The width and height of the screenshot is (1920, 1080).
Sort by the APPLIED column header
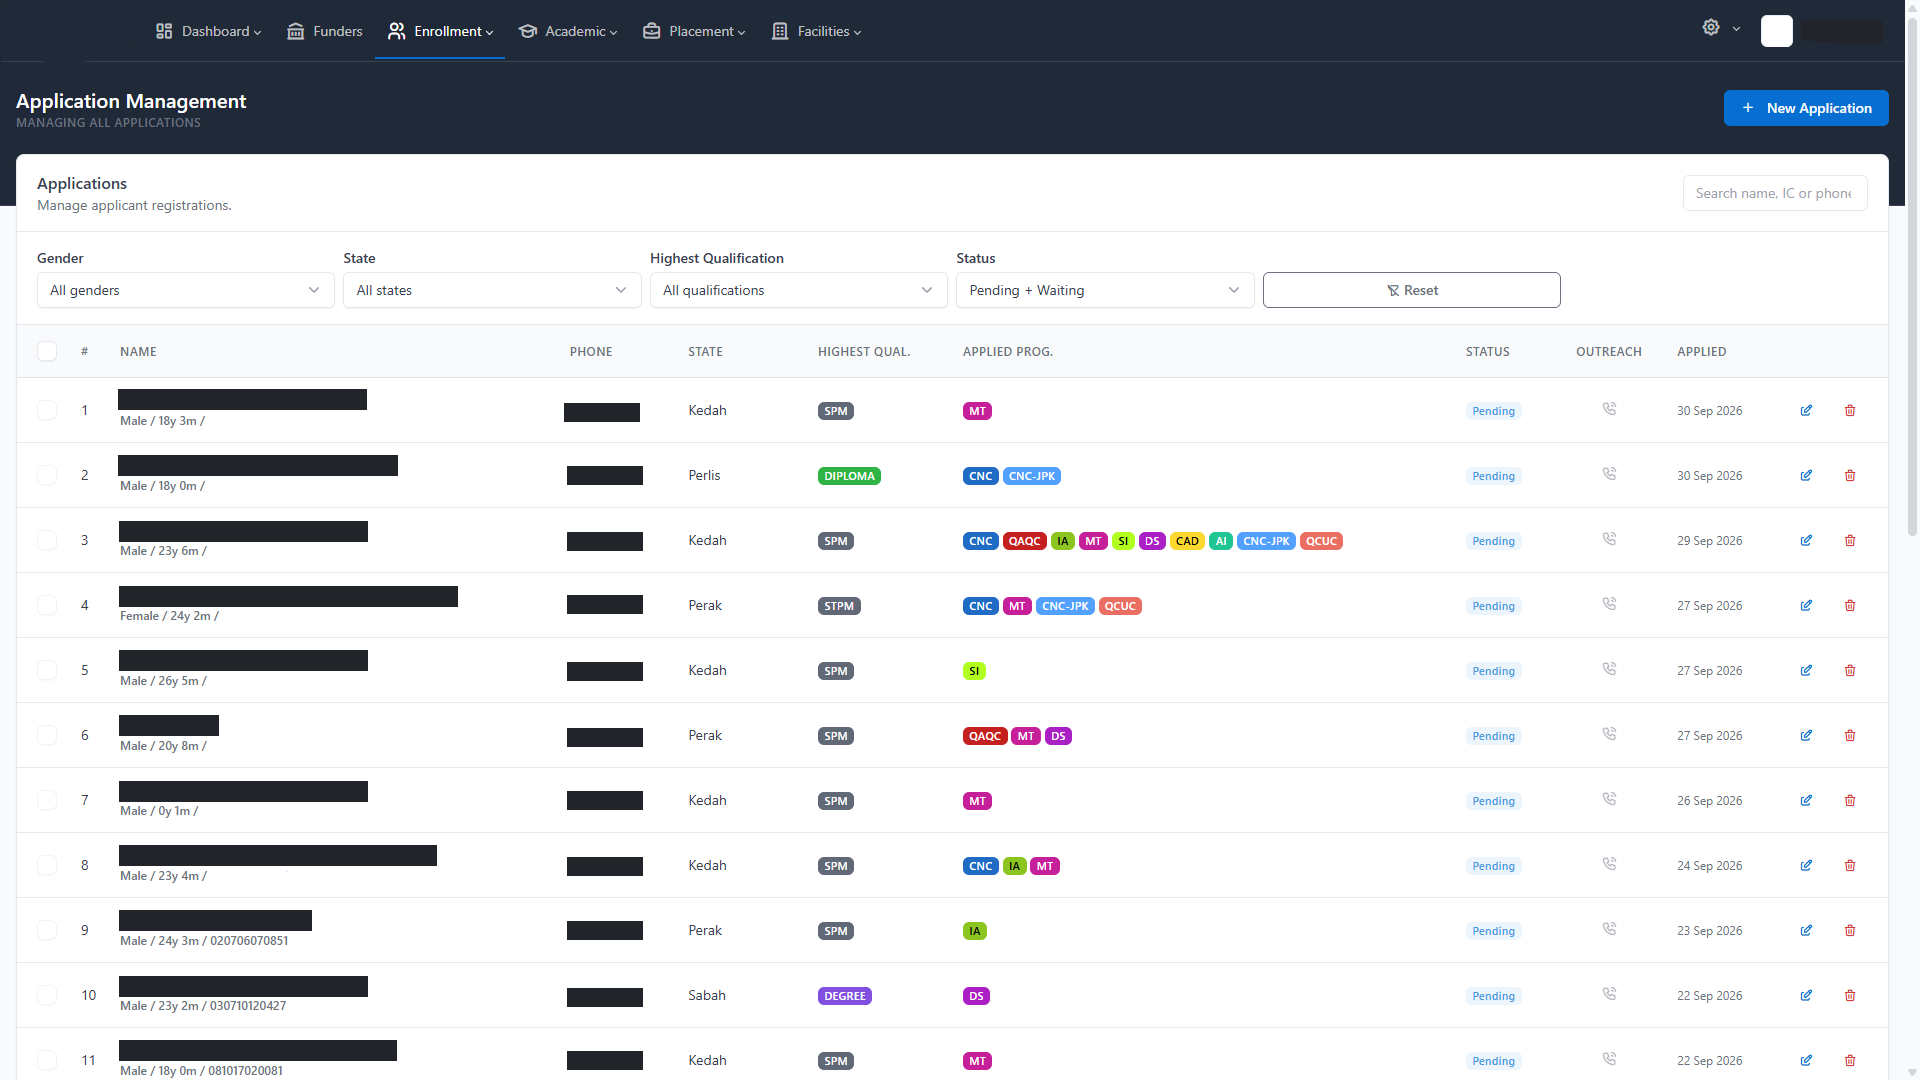coord(1701,352)
